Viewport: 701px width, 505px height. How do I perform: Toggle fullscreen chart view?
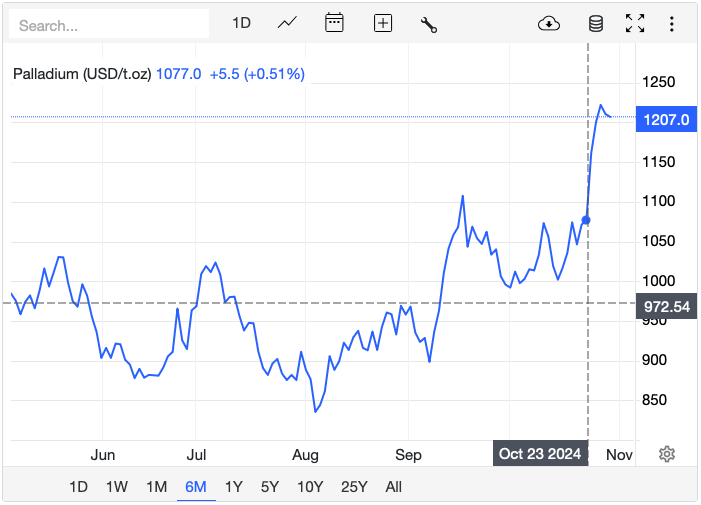click(x=635, y=23)
